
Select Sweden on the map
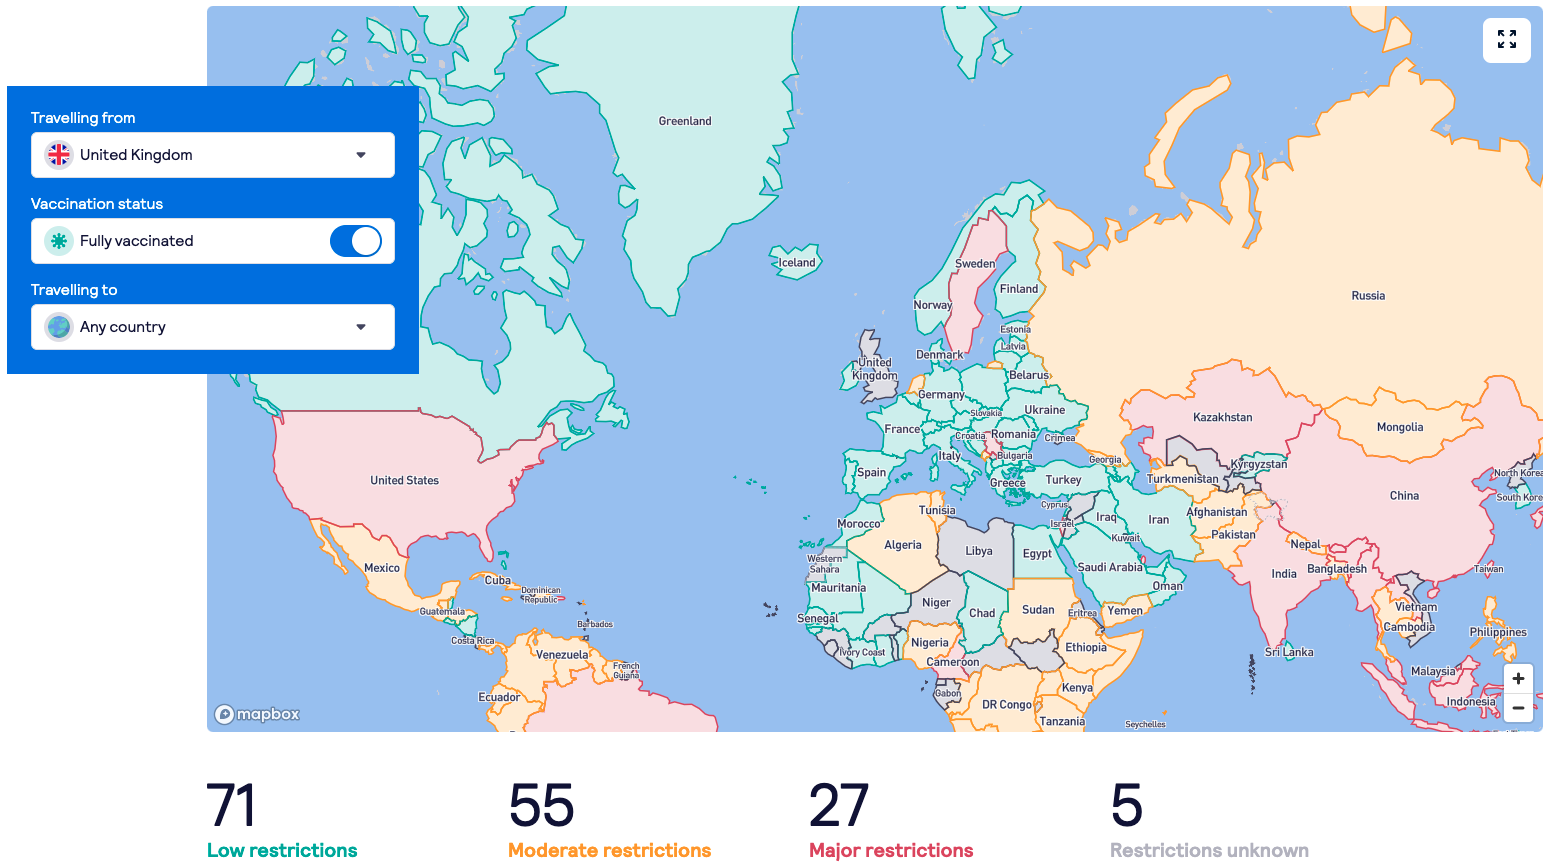pyautogui.click(x=975, y=264)
